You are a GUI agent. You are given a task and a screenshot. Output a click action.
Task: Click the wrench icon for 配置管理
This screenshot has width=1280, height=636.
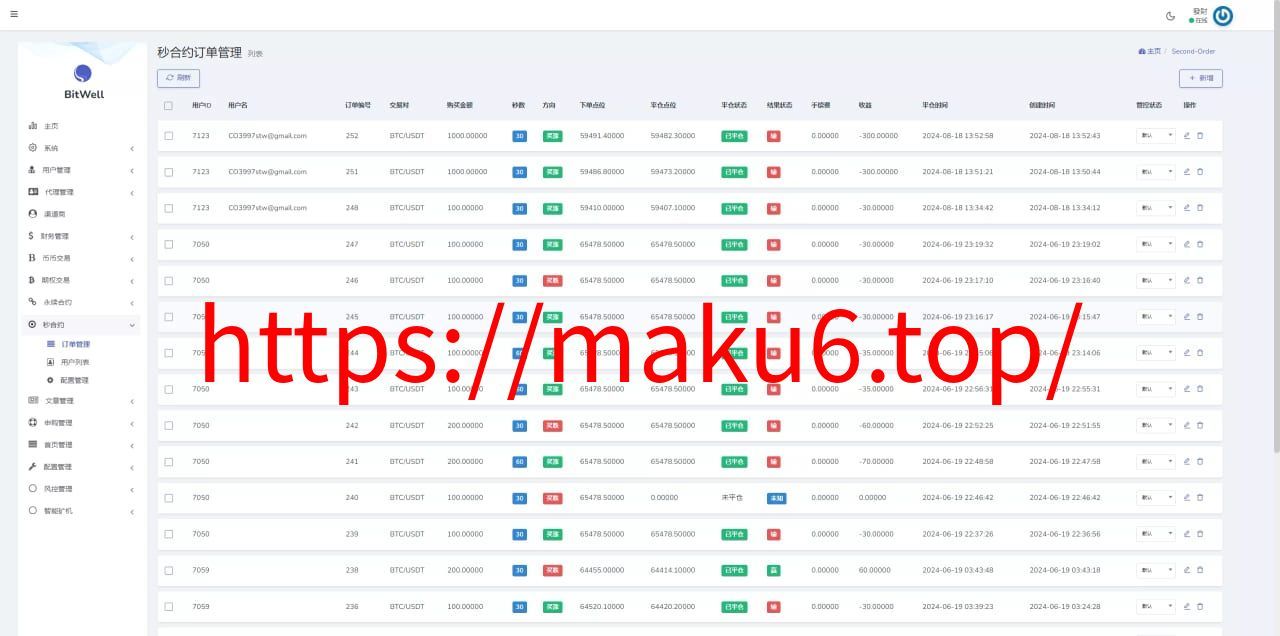tap(33, 467)
